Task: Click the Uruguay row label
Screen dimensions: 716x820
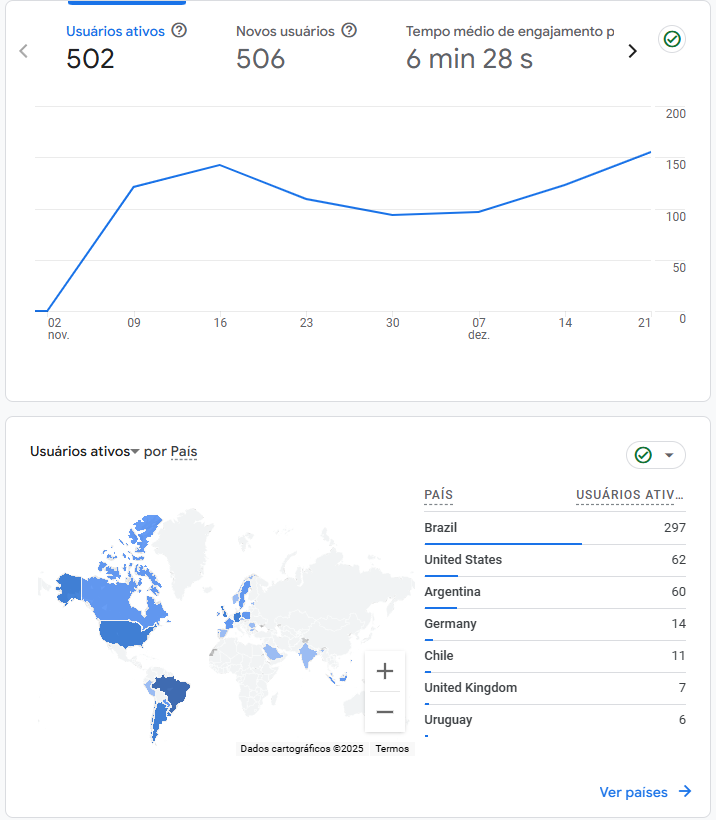Action: (x=448, y=720)
